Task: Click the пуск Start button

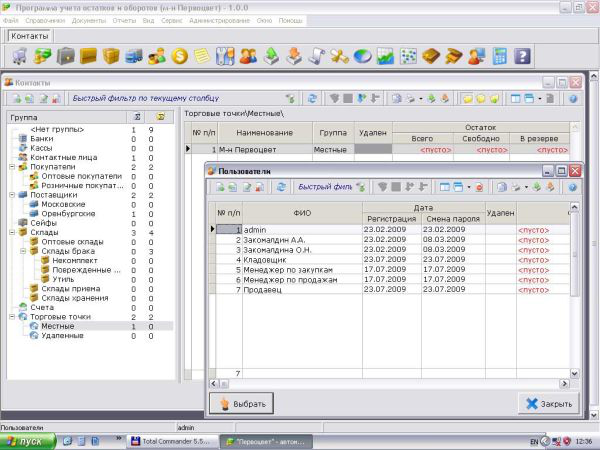Action: point(28,442)
